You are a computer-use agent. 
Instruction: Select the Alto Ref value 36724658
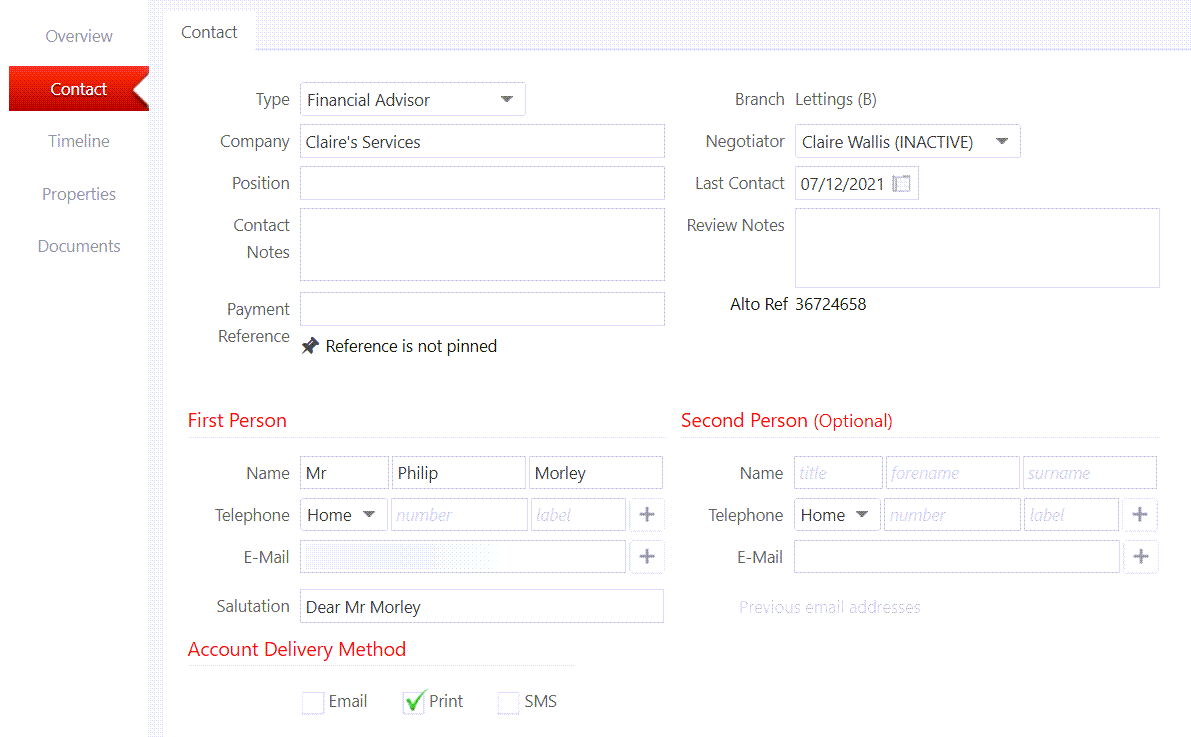coord(830,304)
